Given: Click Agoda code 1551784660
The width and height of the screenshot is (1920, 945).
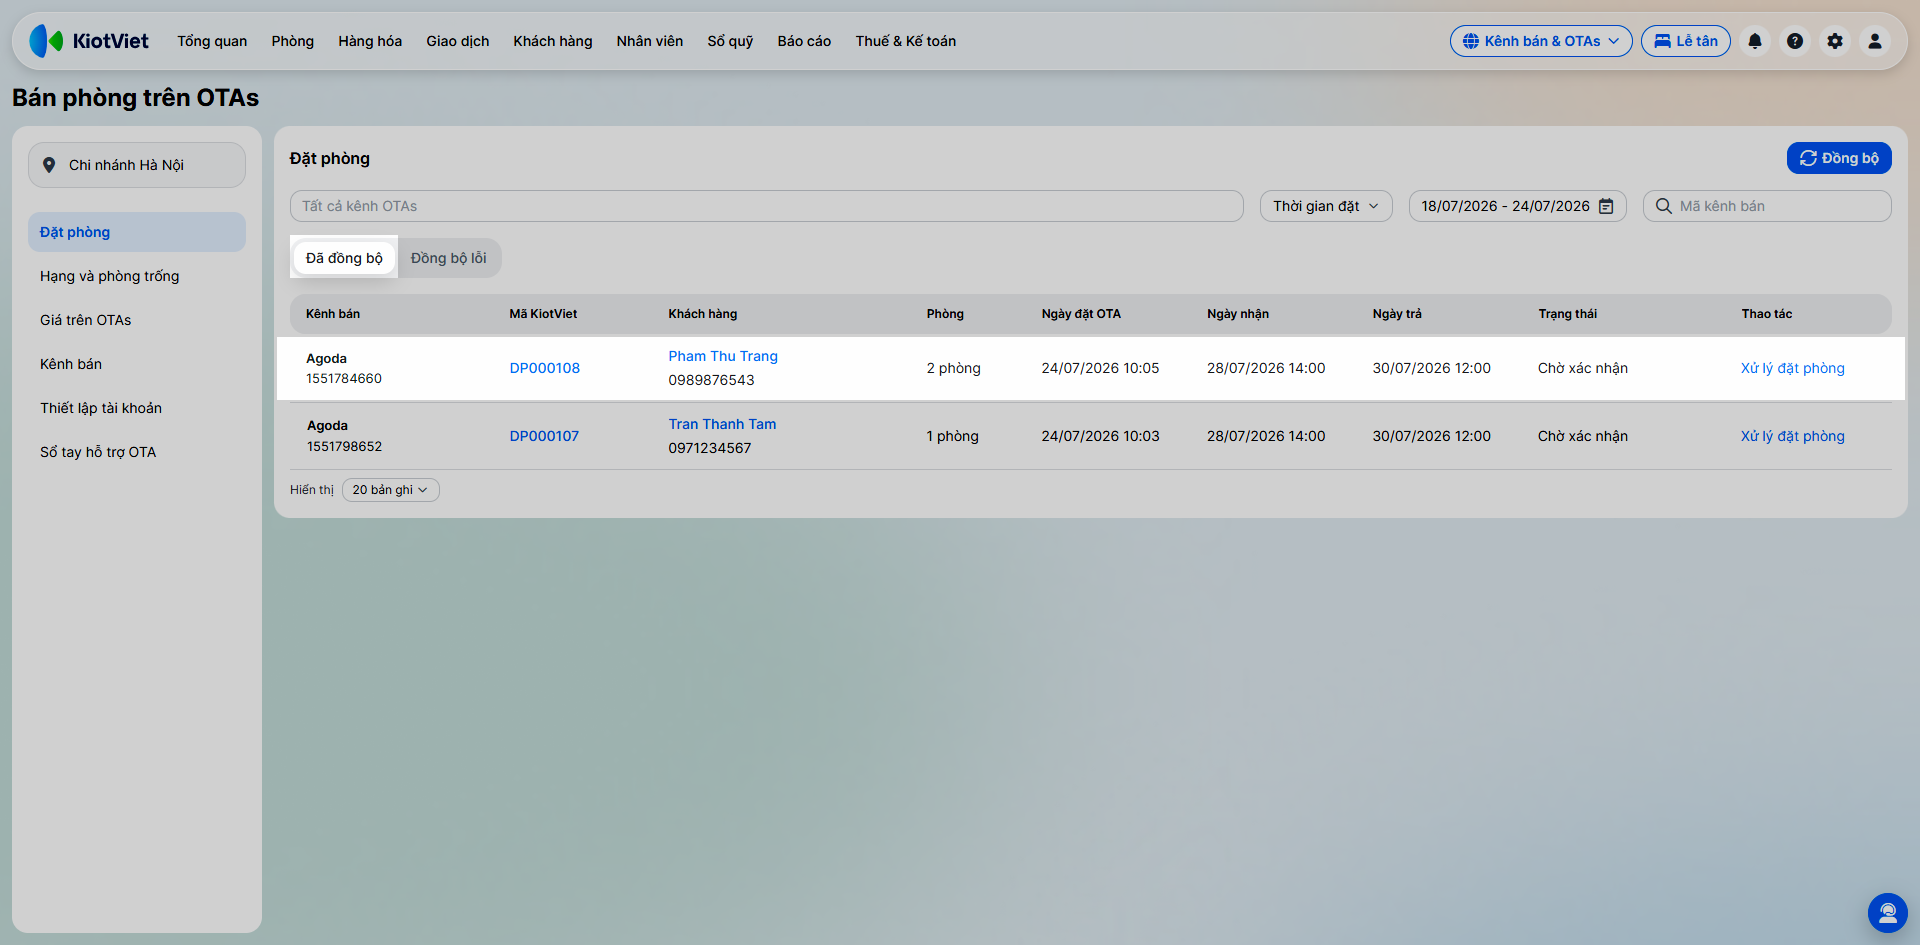Looking at the screenshot, I should (344, 379).
